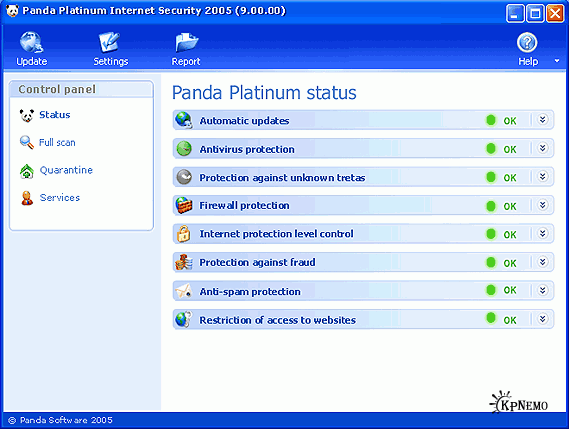The height and width of the screenshot is (429, 569).
Task: Click the Firewall protection brick wall icon
Action: click(184, 205)
